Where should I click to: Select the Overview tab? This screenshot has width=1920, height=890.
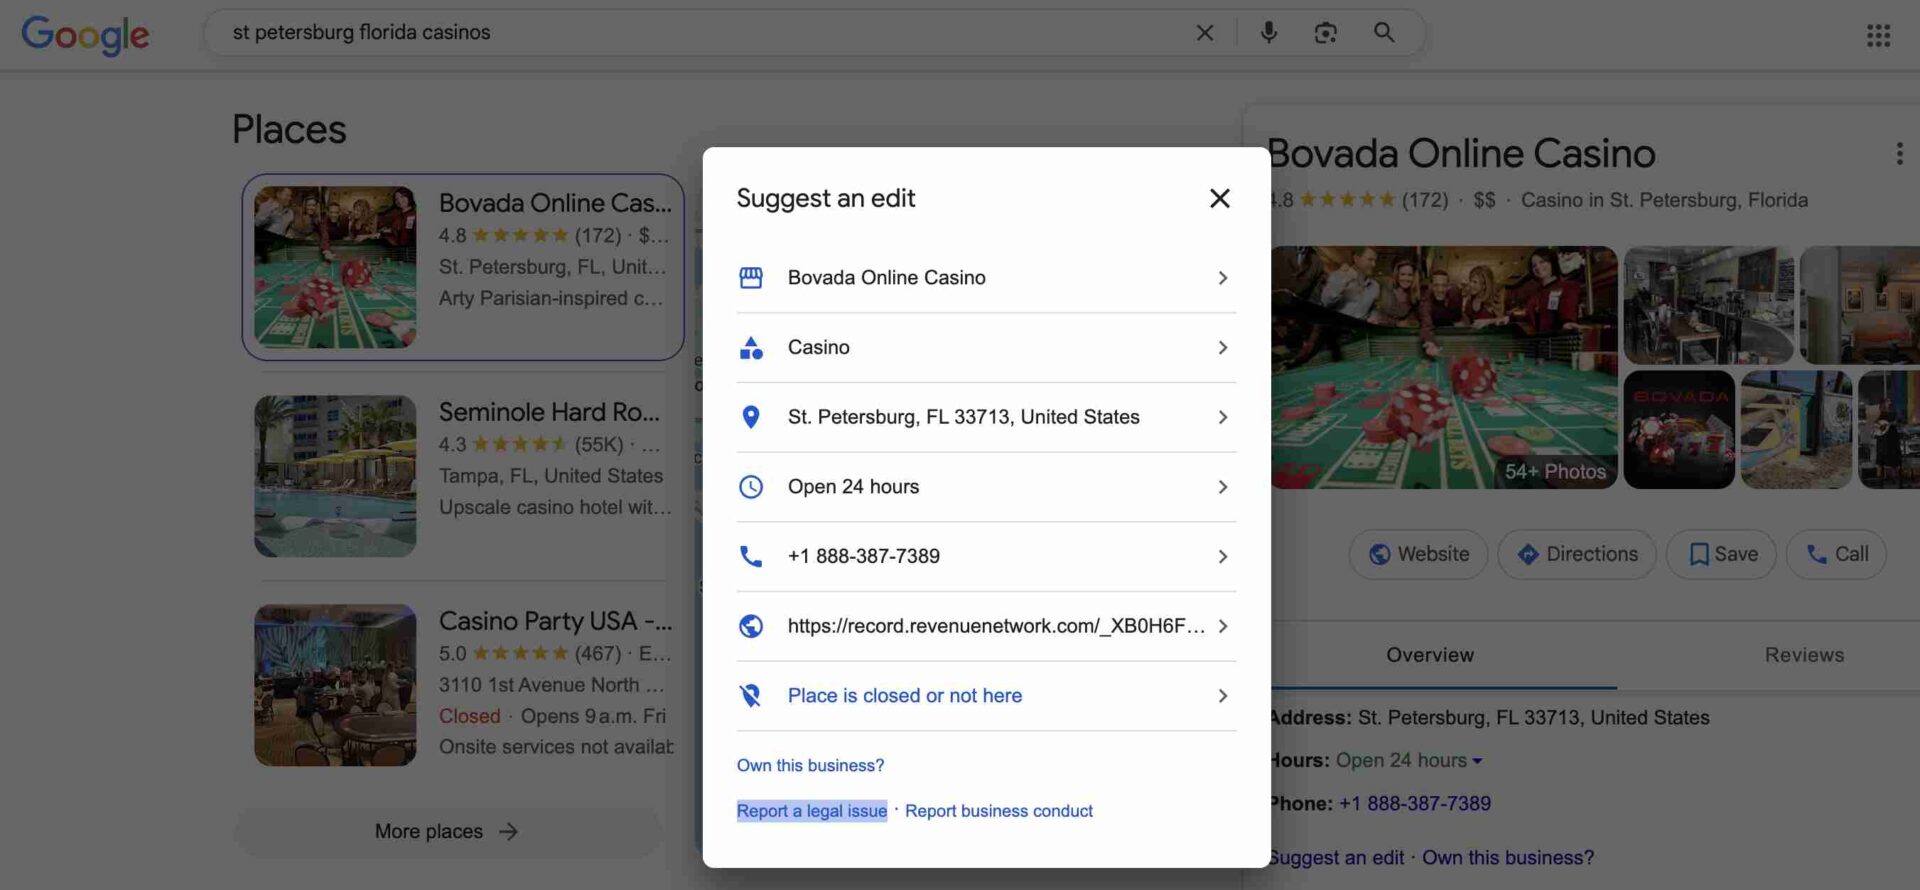pyautogui.click(x=1429, y=655)
